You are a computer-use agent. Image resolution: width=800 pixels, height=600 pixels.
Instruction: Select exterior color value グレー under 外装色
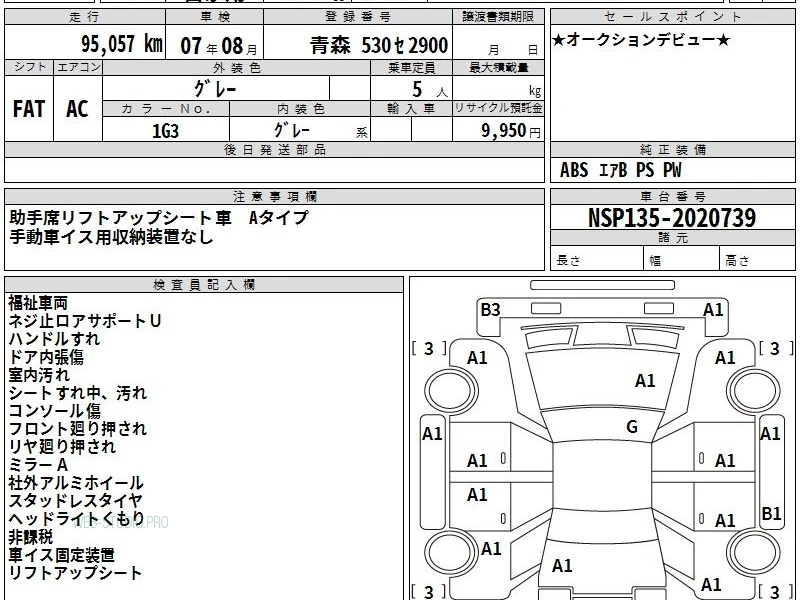pos(215,89)
